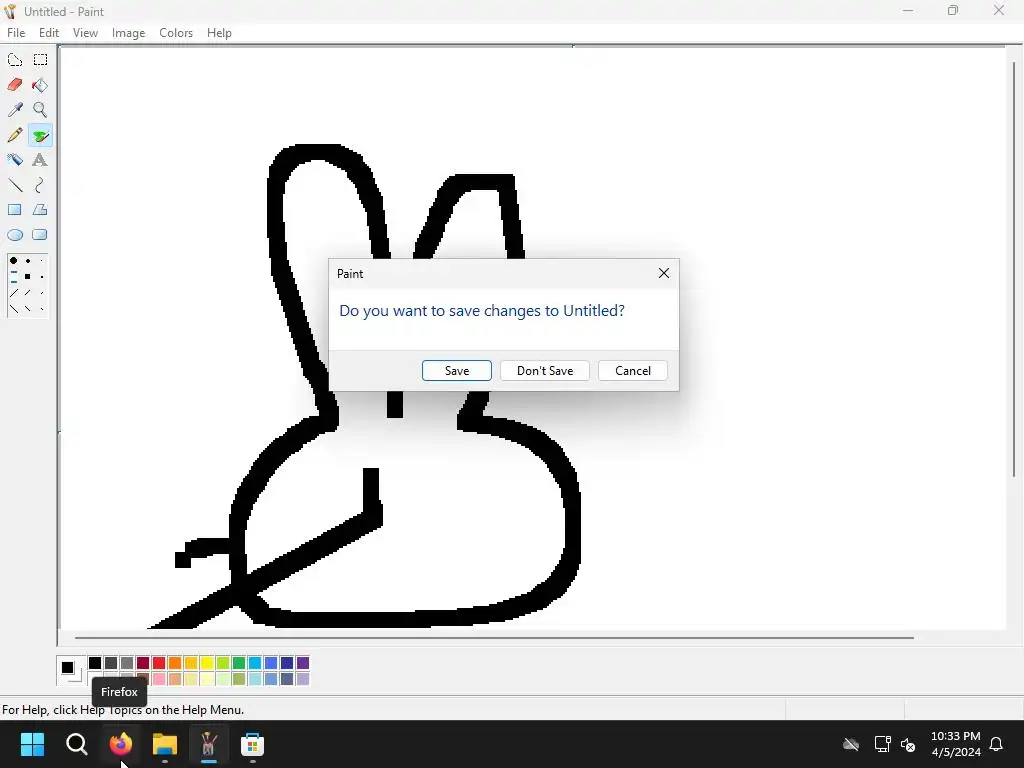Open the Edit menu

click(x=49, y=33)
